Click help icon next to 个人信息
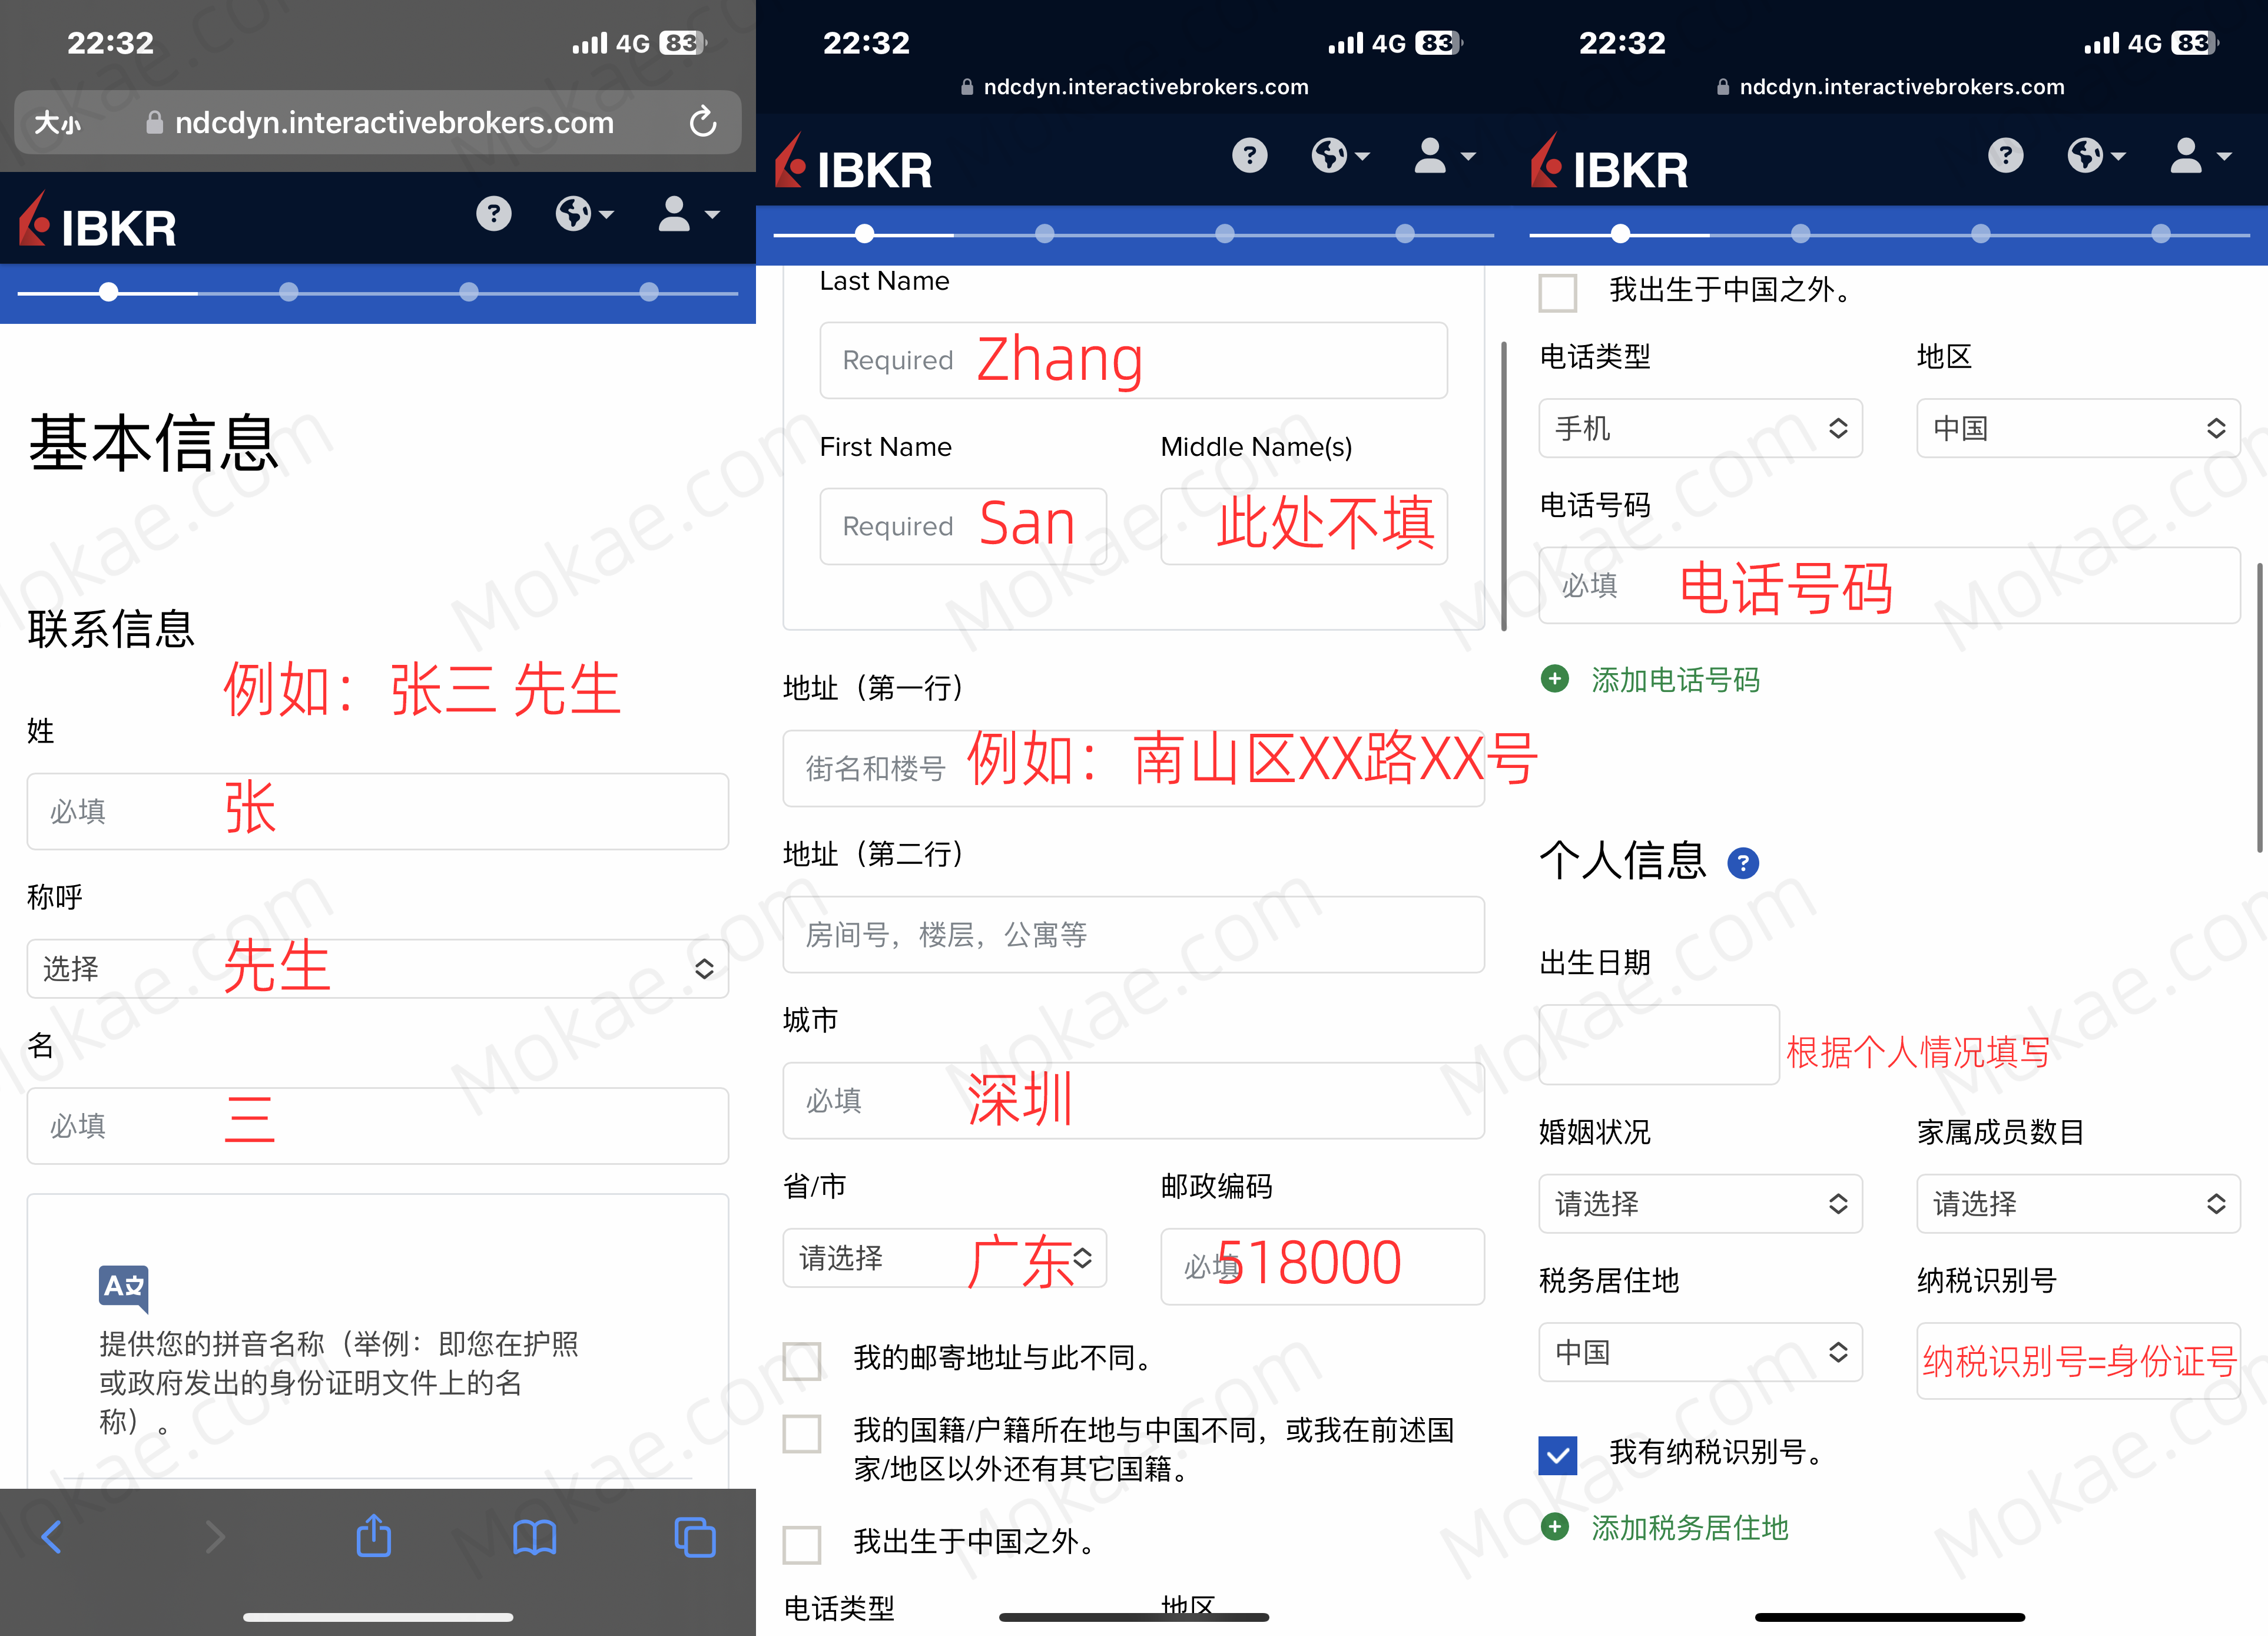The height and width of the screenshot is (1636, 2268). click(x=1743, y=862)
